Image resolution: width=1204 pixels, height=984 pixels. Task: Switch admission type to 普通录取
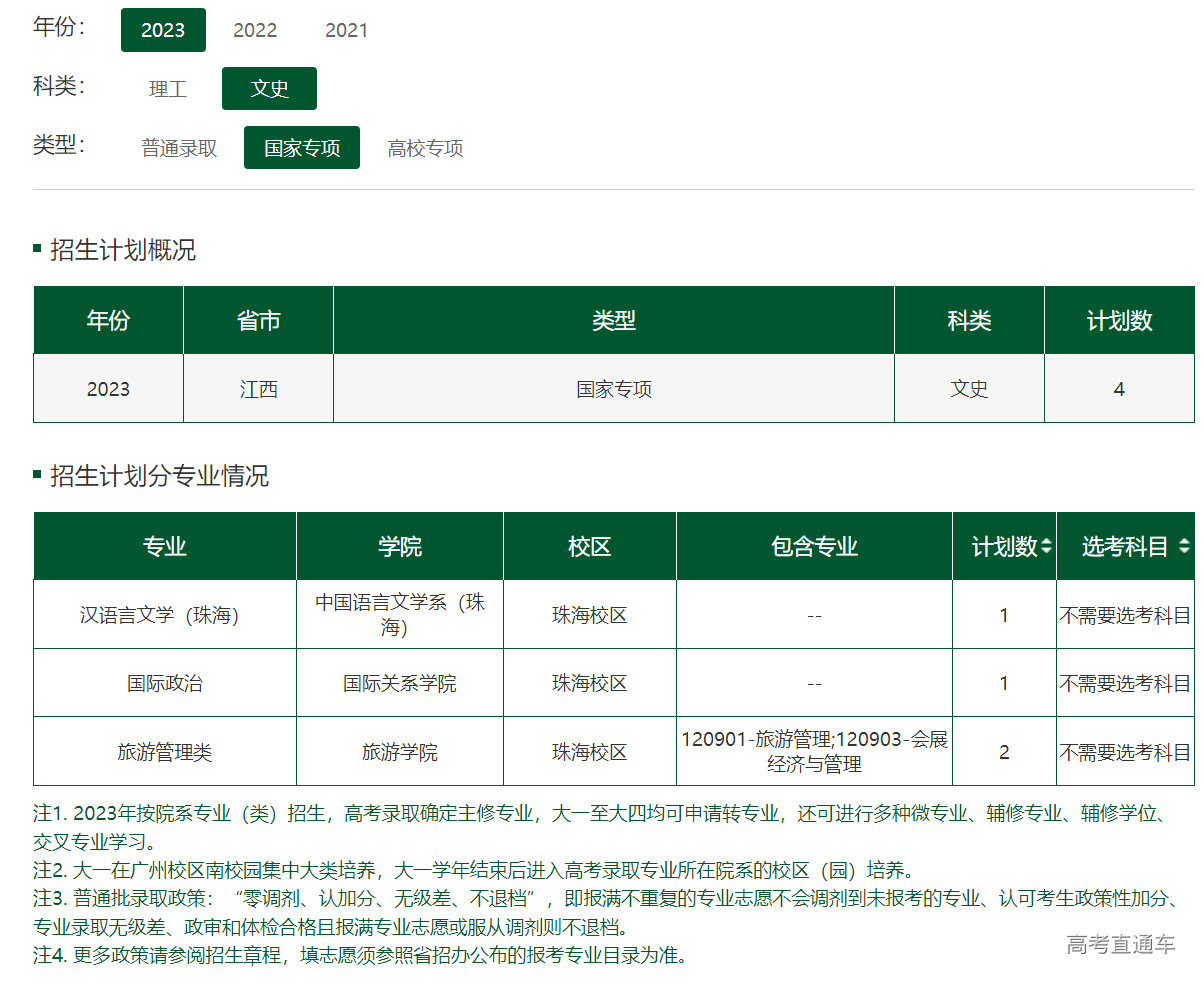tap(179, 148)
